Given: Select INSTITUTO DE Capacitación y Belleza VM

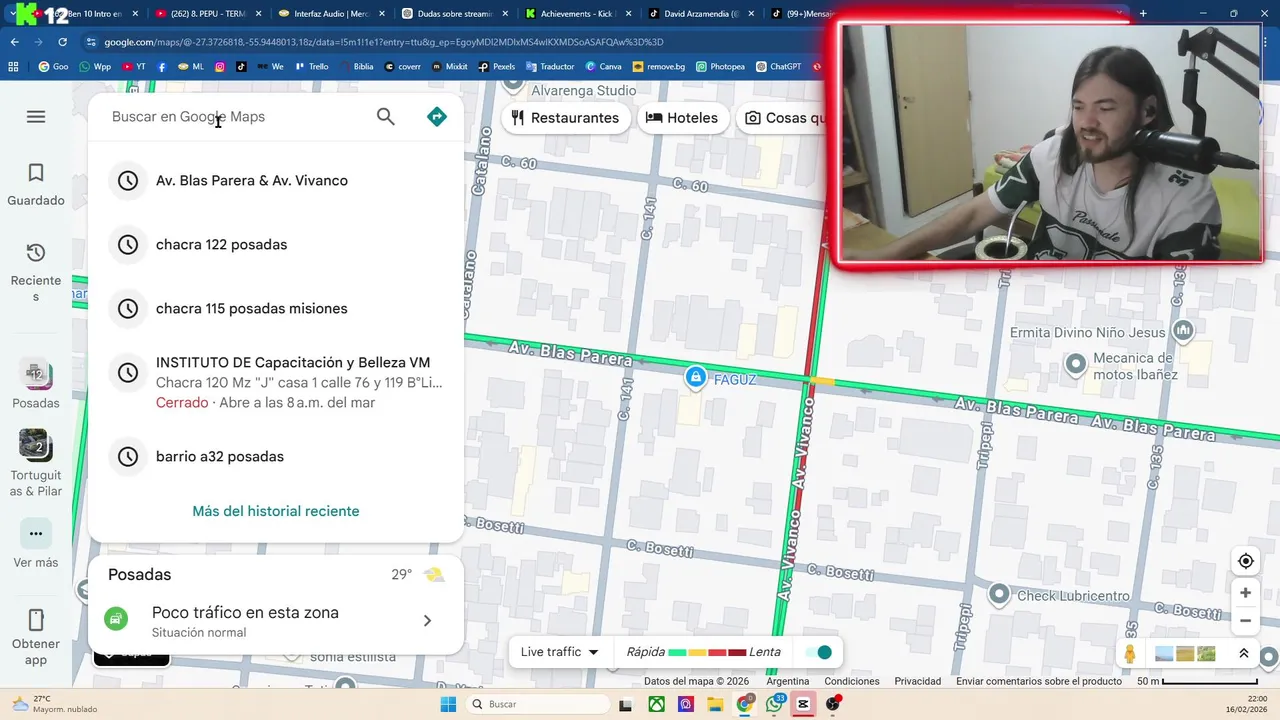Looking at the screenshot, I should tap(276, 382).
